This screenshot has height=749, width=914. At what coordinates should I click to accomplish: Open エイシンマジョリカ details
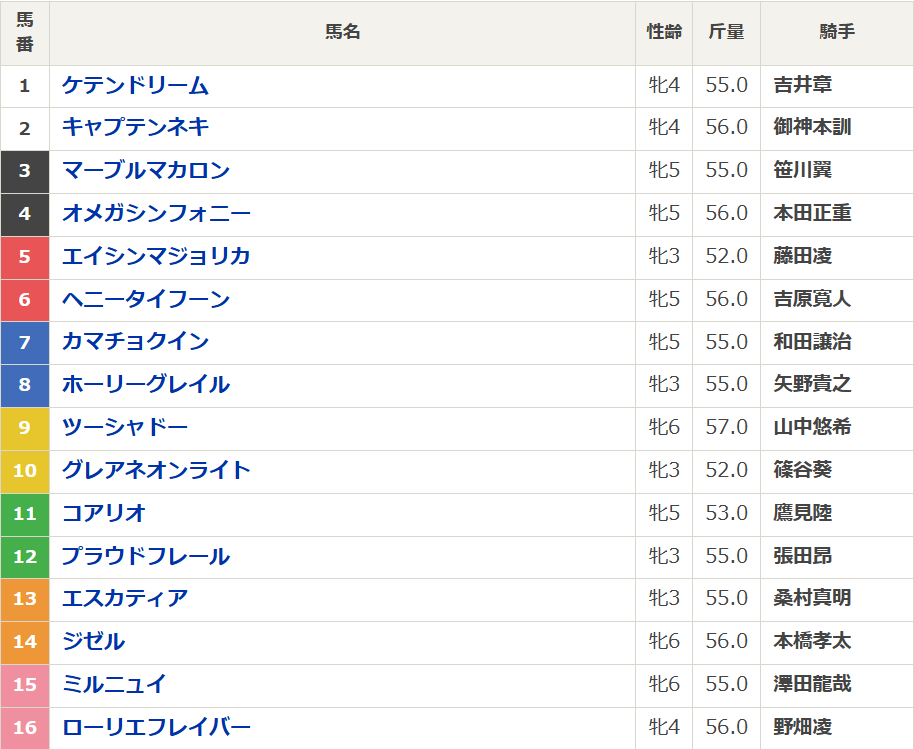tap(156, 256)
